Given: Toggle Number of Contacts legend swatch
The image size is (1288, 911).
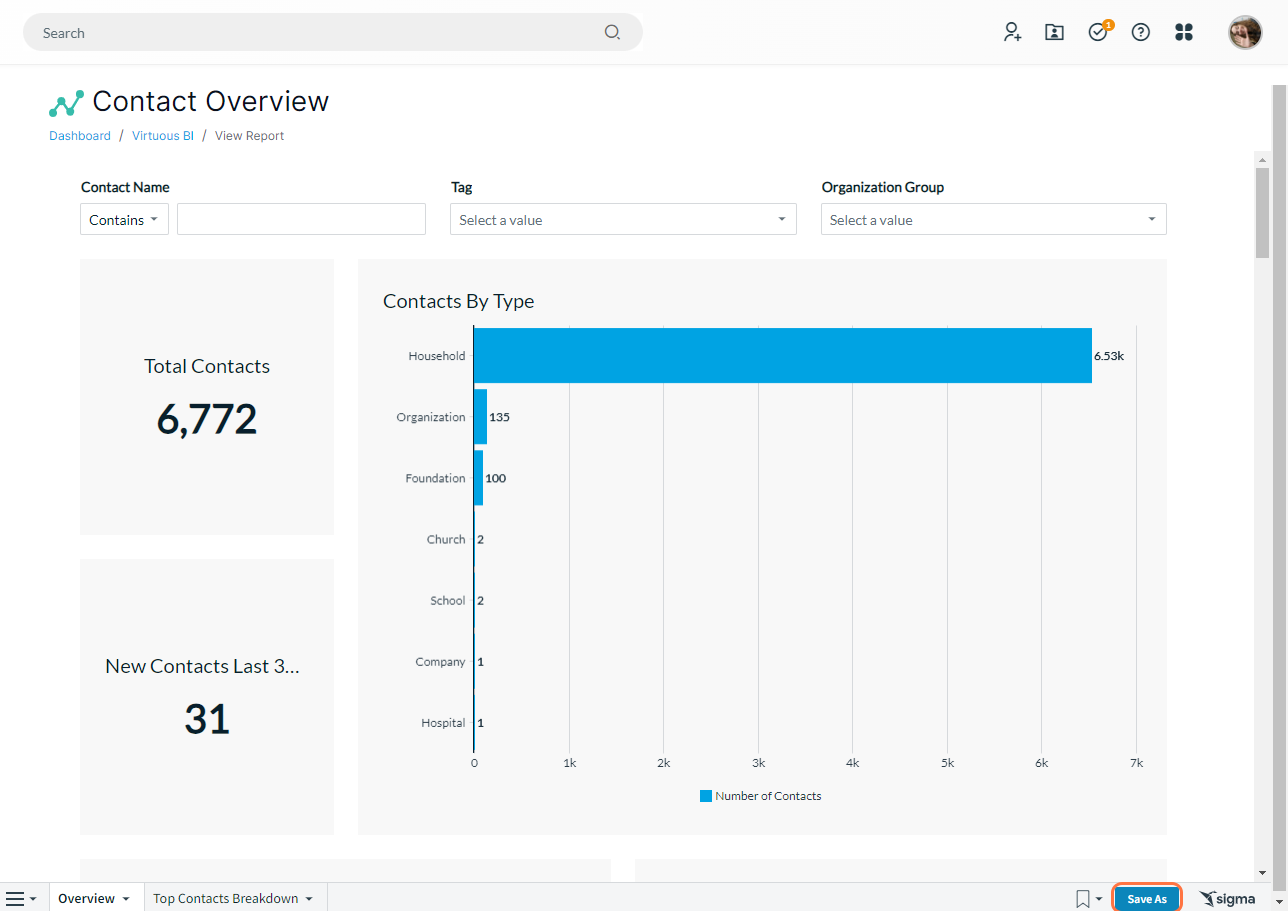Looking at the screenshot, I should coord(706,796).
